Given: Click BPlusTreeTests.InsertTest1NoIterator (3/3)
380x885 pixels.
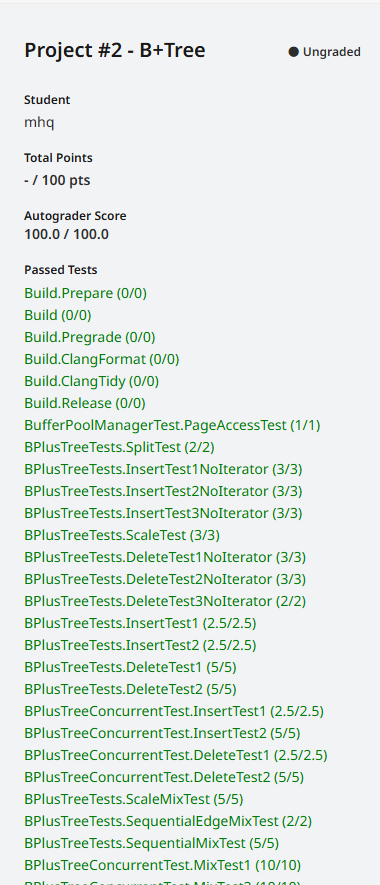Looking at the screenshot, I should [163, 470].
